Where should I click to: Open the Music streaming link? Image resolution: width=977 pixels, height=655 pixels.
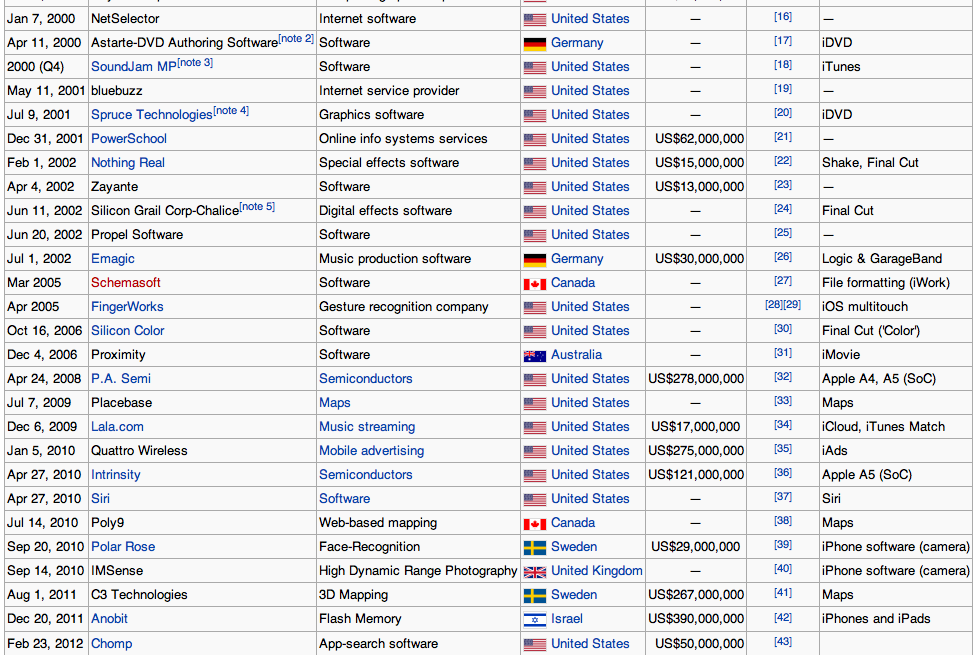(367, 426)
